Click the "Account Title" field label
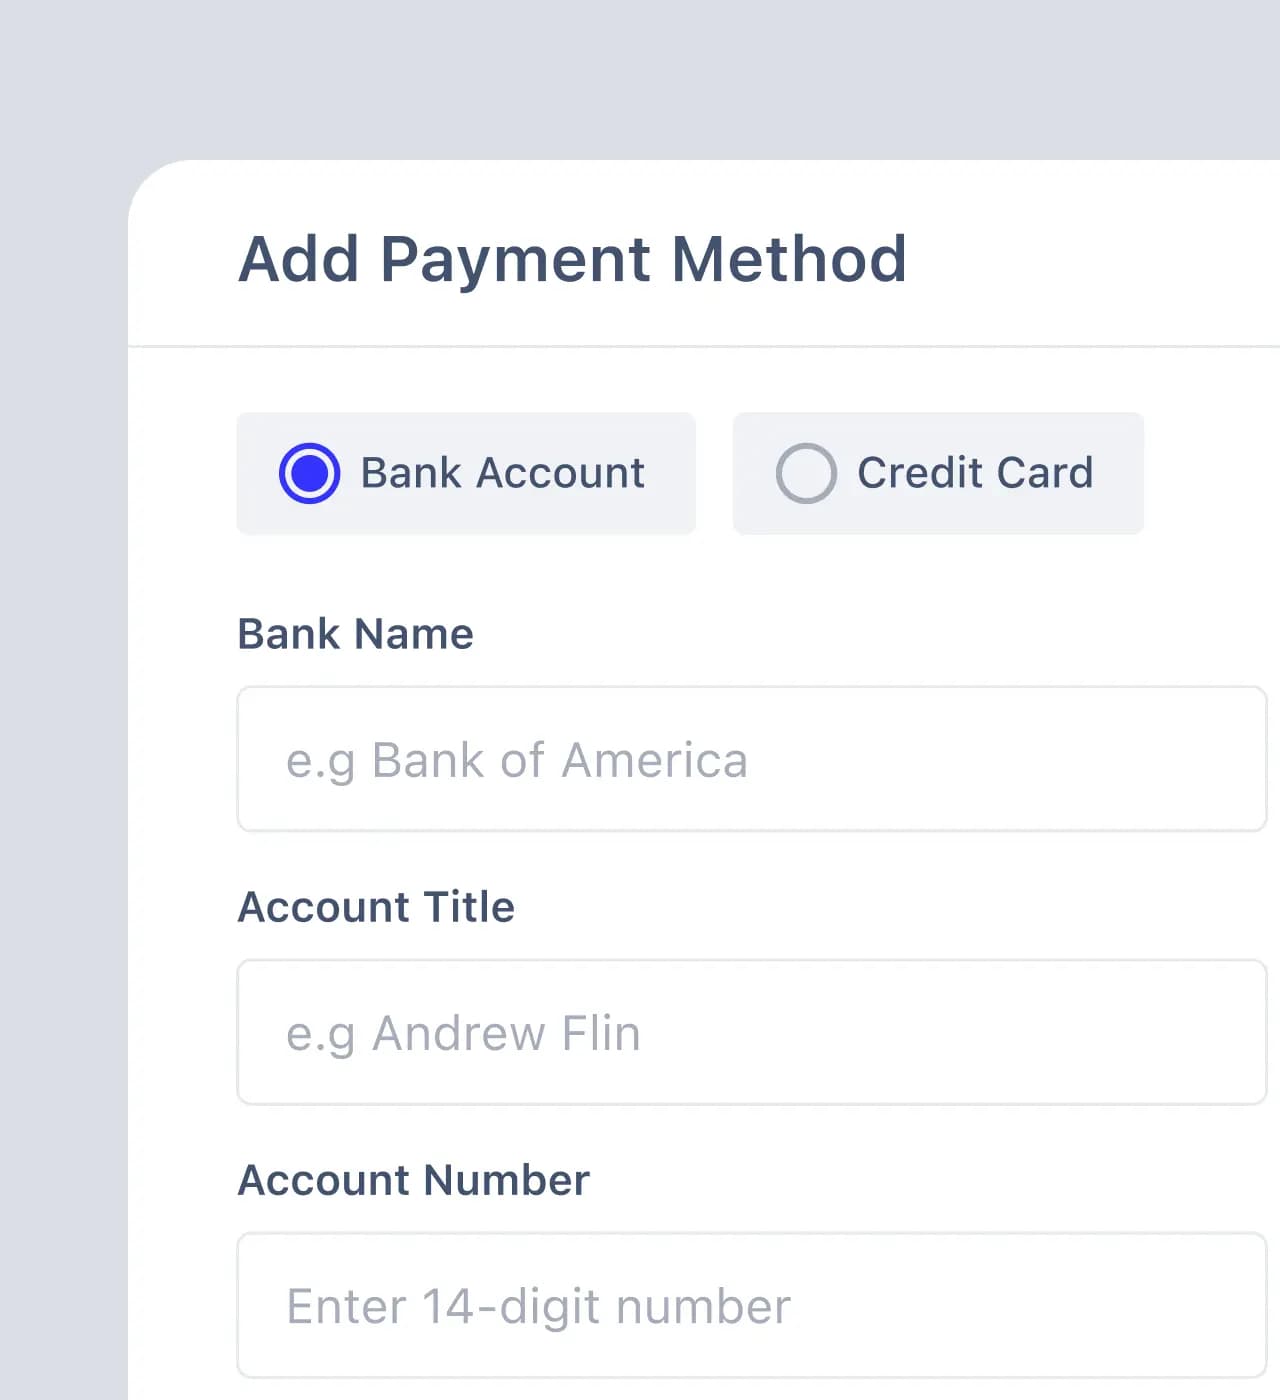Image resolution: width=1280 pixels, height=1400 pixels. (376, 907)
